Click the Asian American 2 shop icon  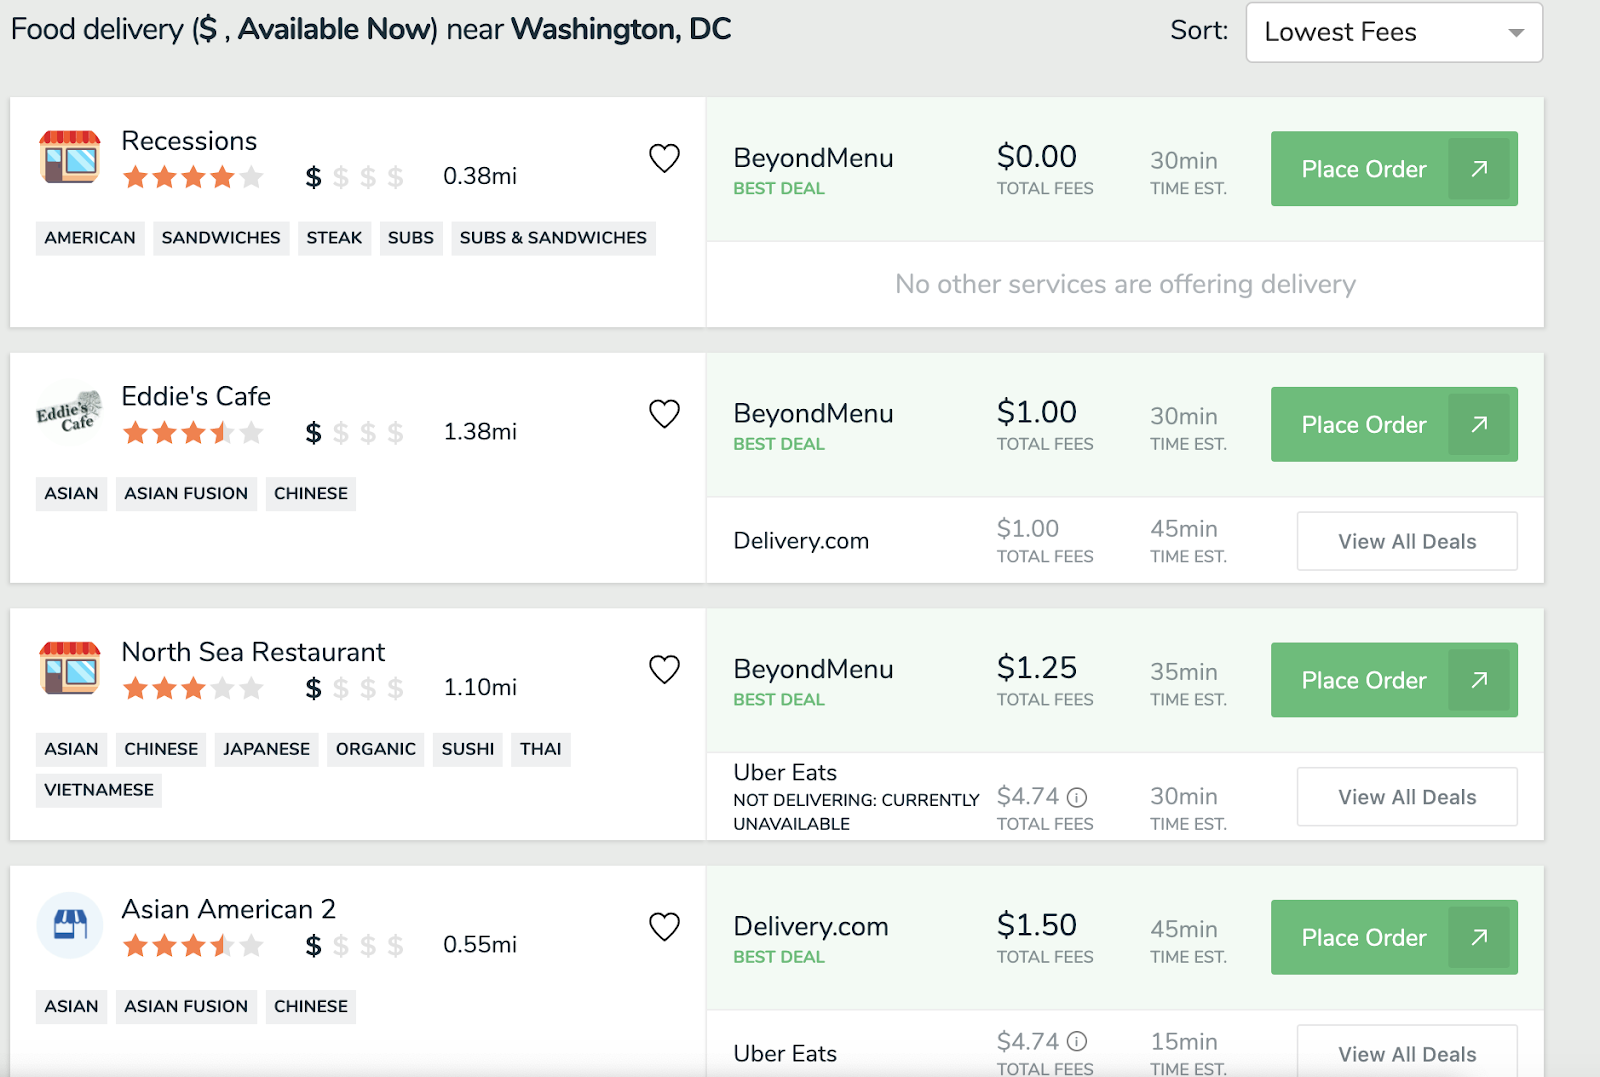tap(70, 925)
